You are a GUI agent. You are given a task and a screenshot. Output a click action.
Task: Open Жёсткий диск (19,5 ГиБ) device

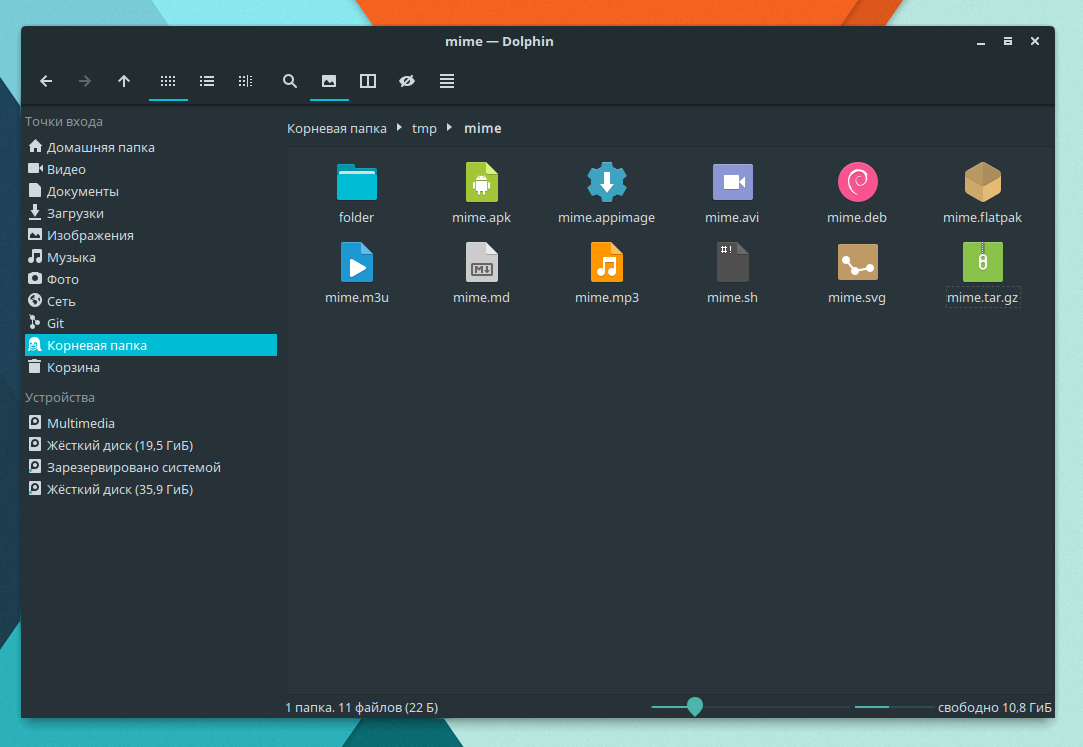pos(151,445)
